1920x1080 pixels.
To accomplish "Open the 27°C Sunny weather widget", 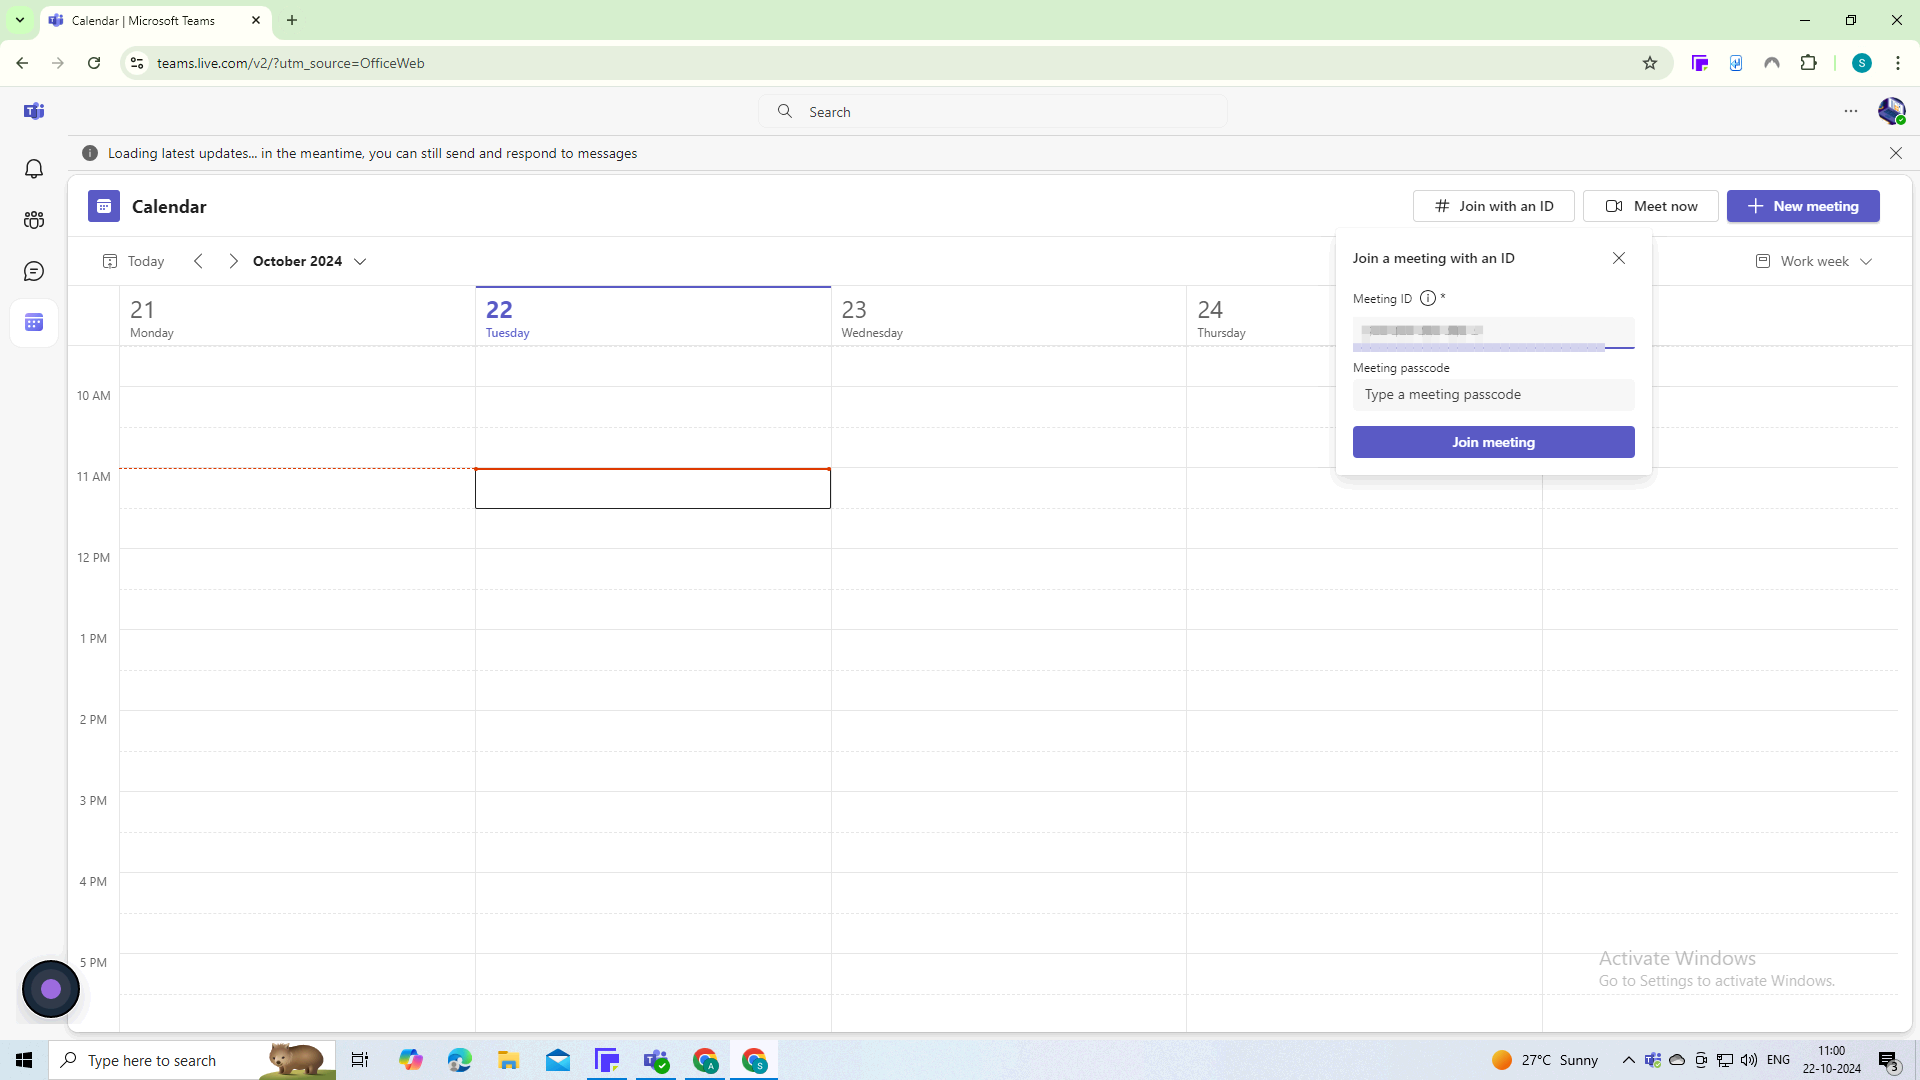I will 1545,1060.
